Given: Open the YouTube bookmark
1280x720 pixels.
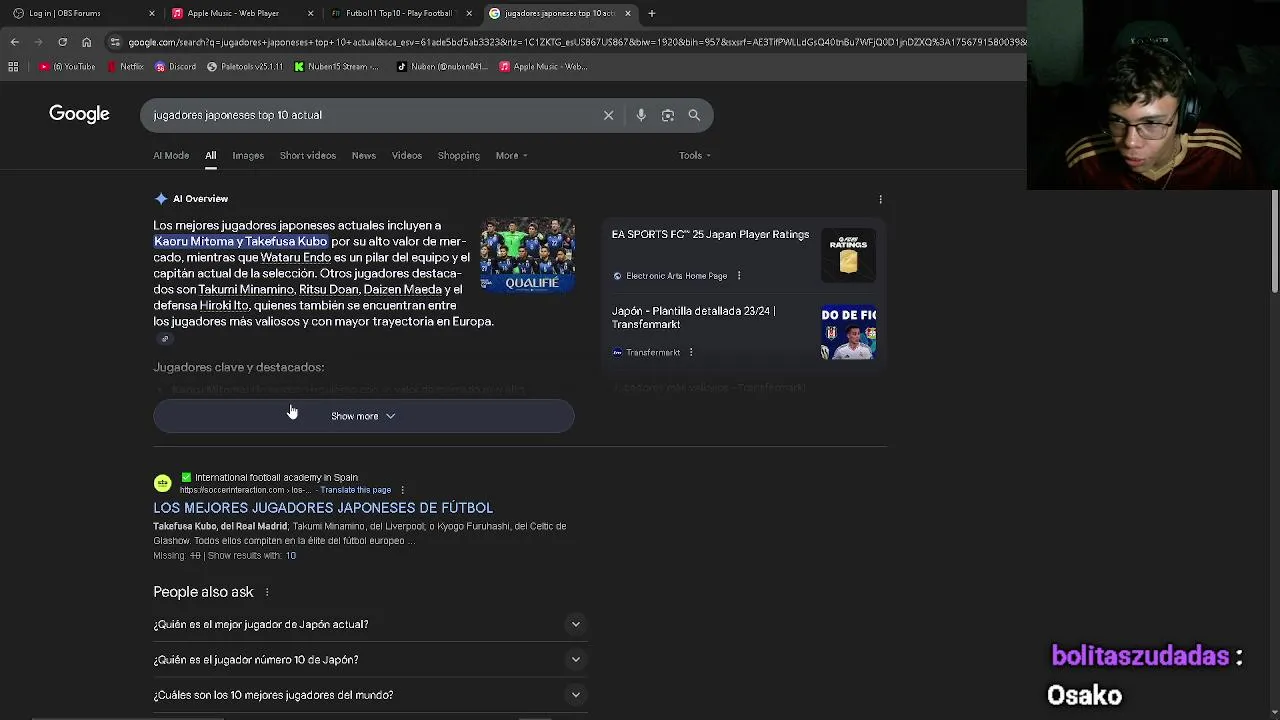Looking at the screenshot, I should [68, 67].
